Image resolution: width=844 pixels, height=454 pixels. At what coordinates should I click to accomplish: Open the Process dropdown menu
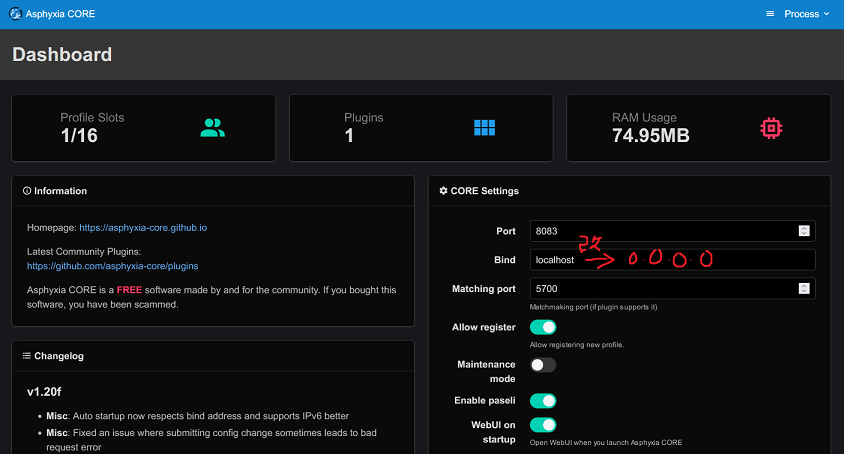(x=807, y=14)
